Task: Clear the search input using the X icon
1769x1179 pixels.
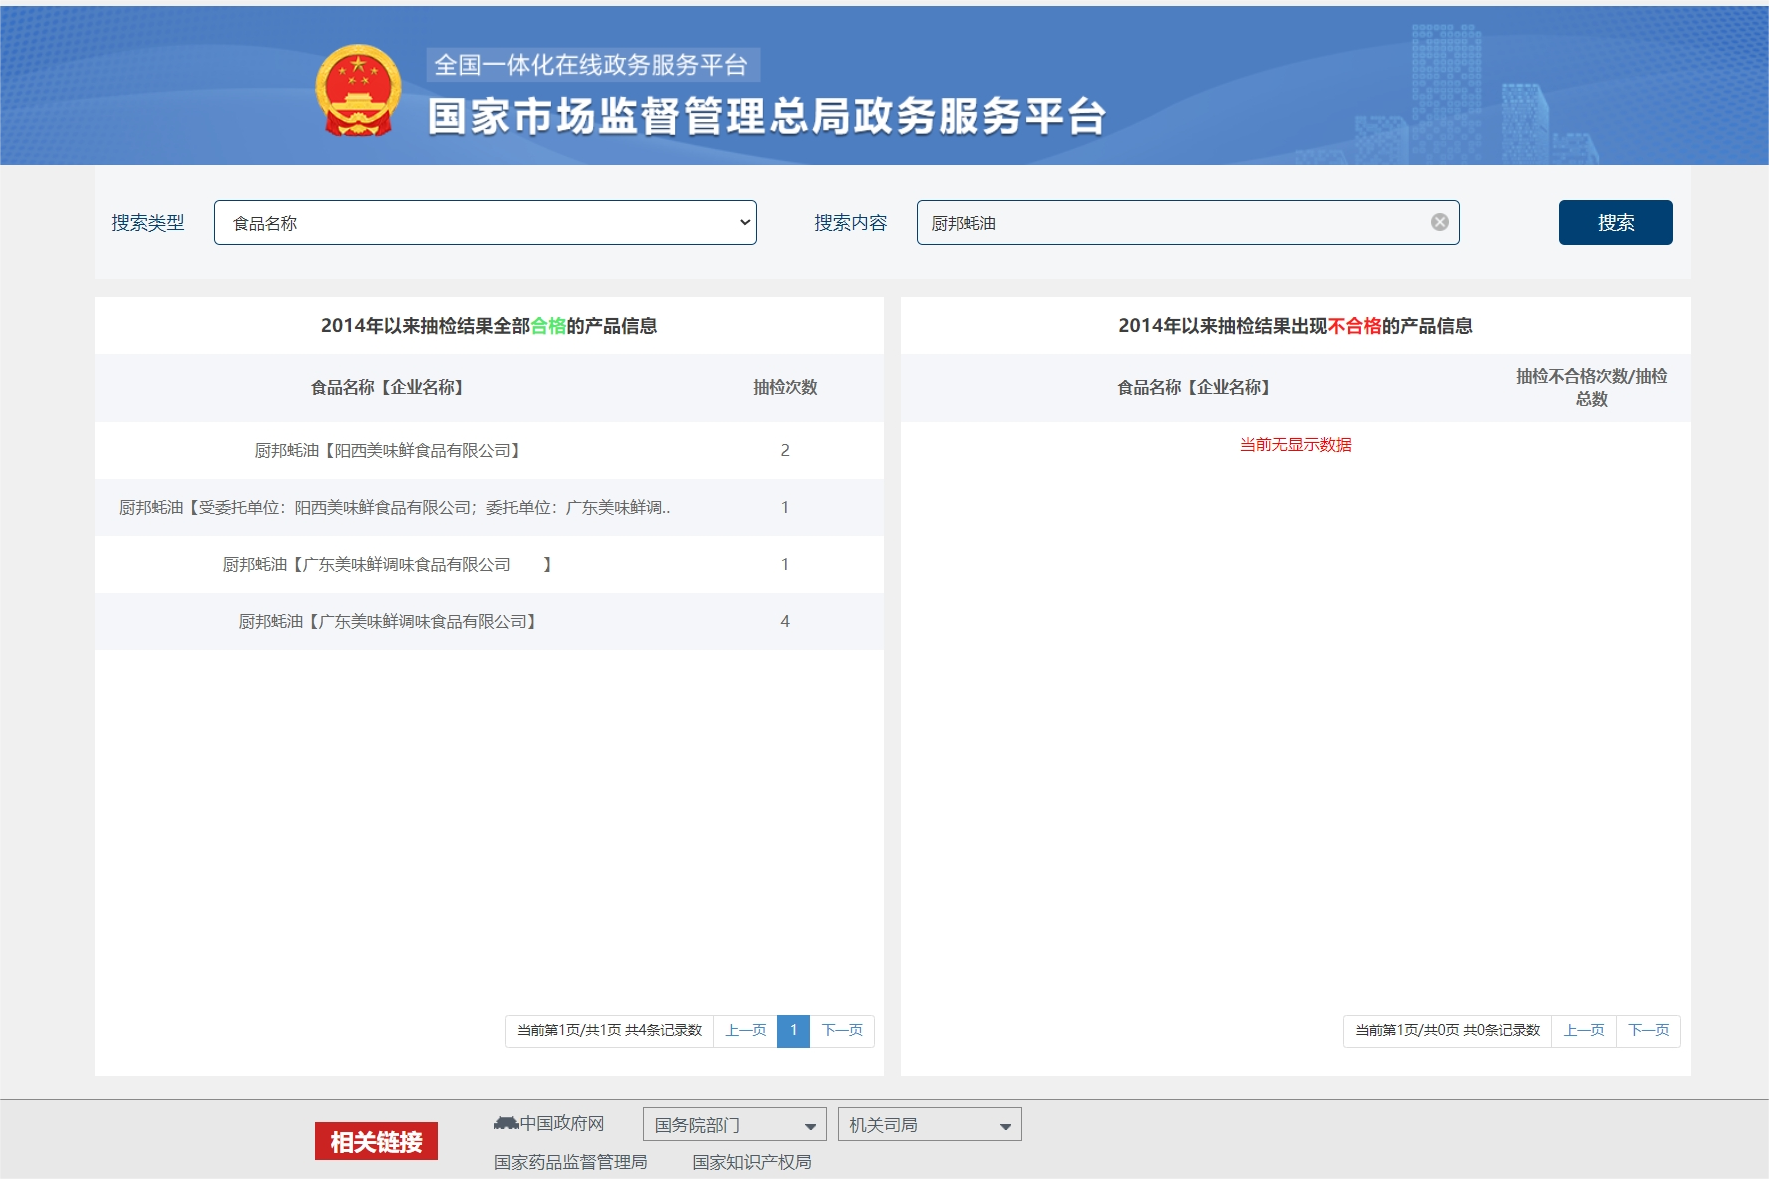Action: coord(1439,222)
